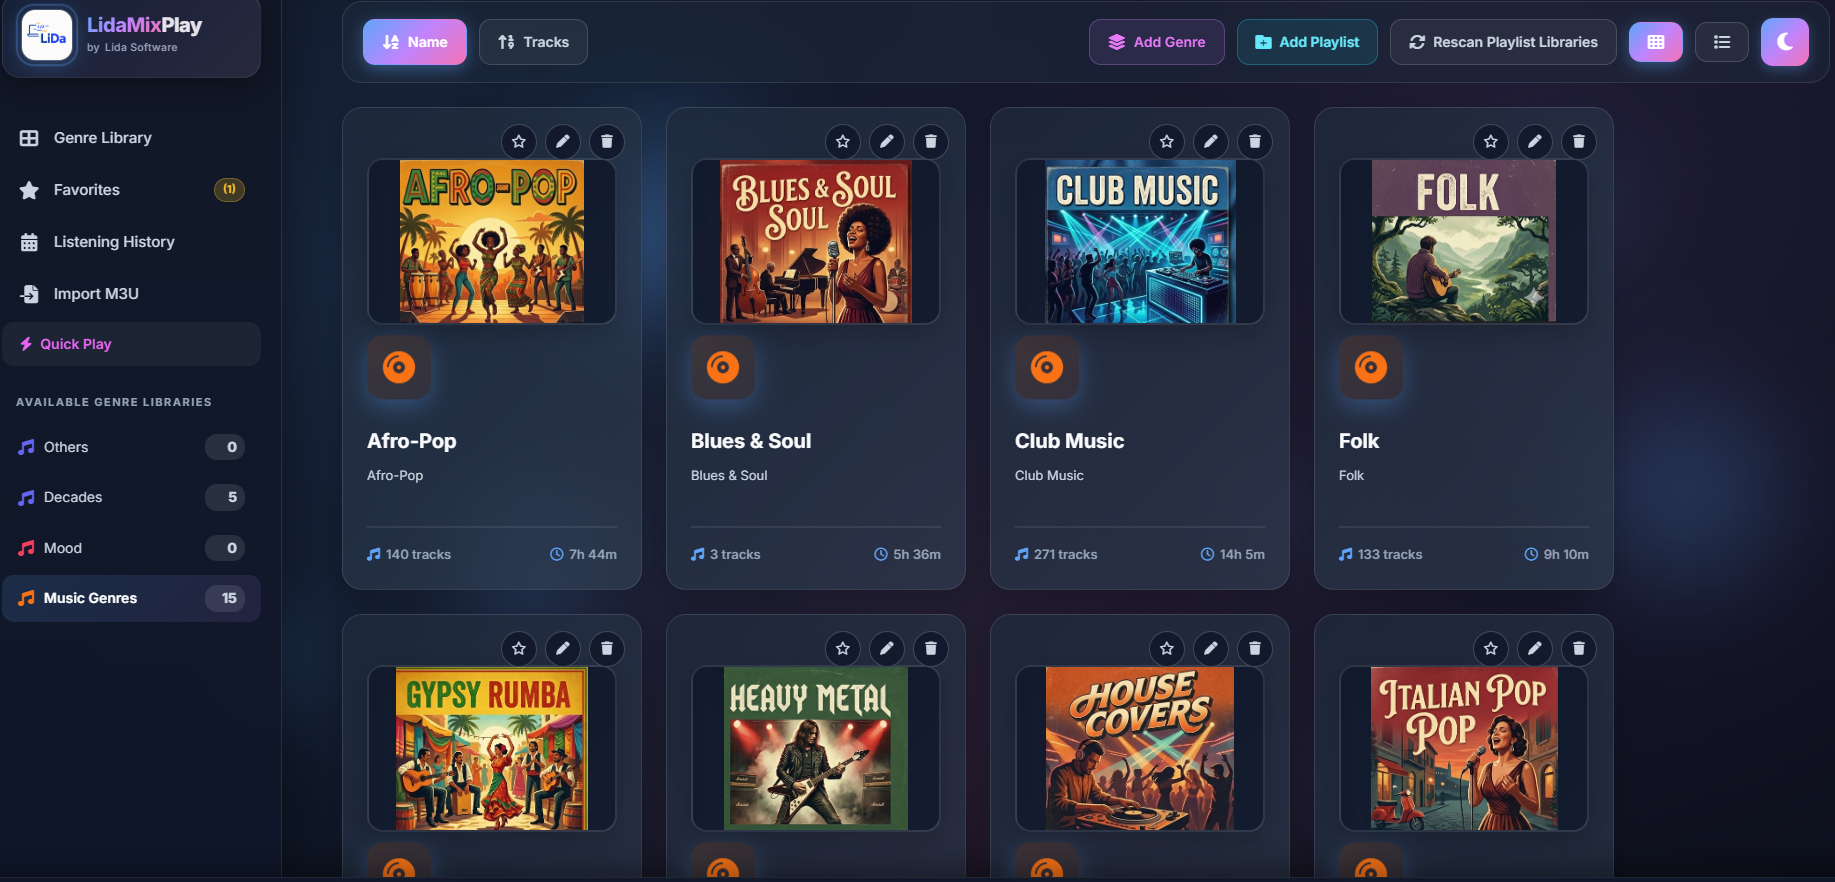This screenshot has width=1835, height=882.
Task: Open the Folk cover thumbnail
Action: (1464, 242)
